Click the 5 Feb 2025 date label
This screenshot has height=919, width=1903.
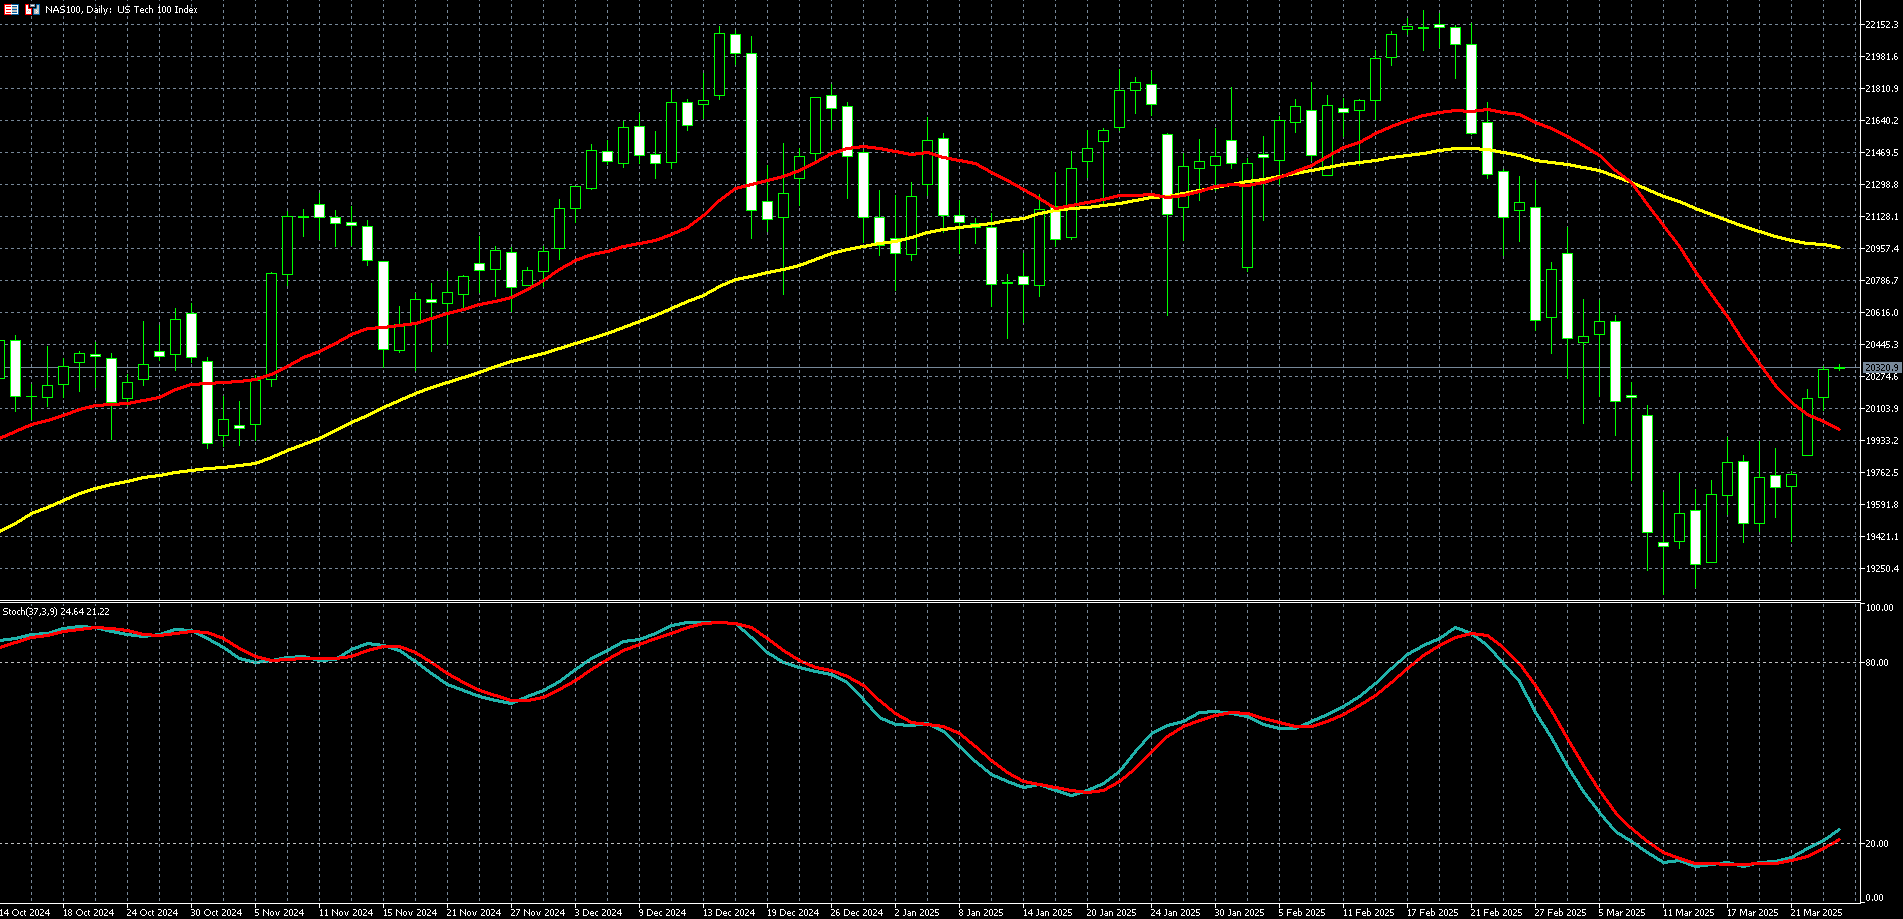(x=1302, y=913)
